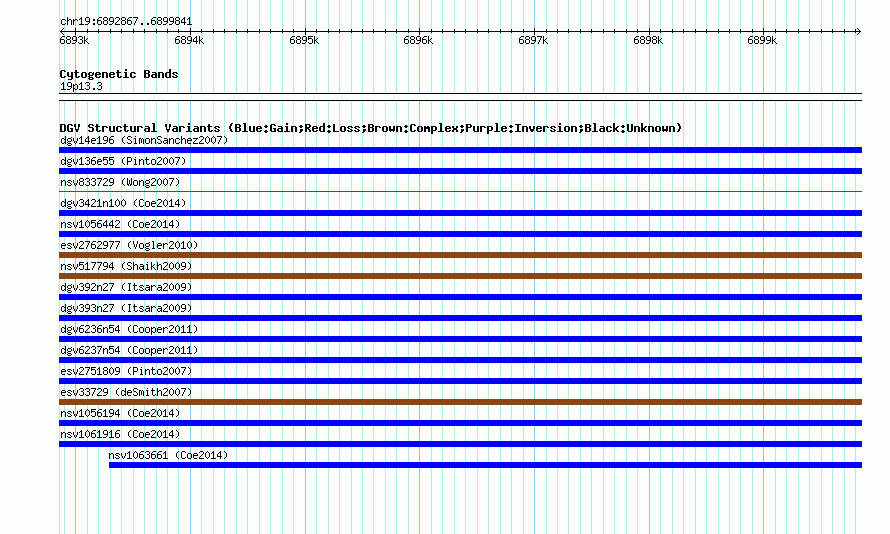Select the esv2751809 blue variant bar

click(x=460, y=381)
